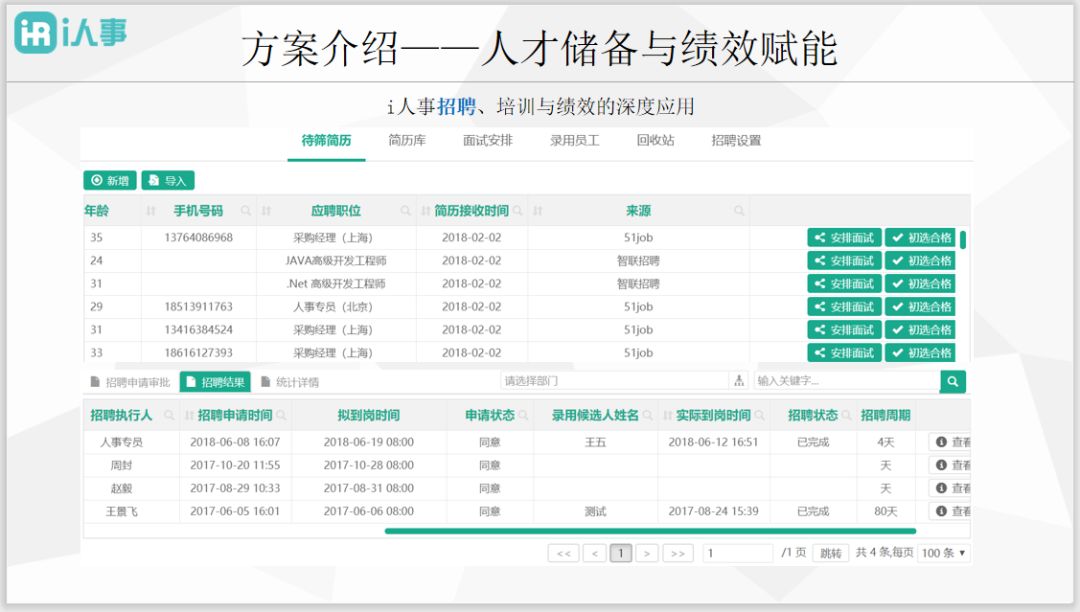Click 初选合格 in the first resume row
This screenshot has height=612, width=1080.
(x=921, y=237)
